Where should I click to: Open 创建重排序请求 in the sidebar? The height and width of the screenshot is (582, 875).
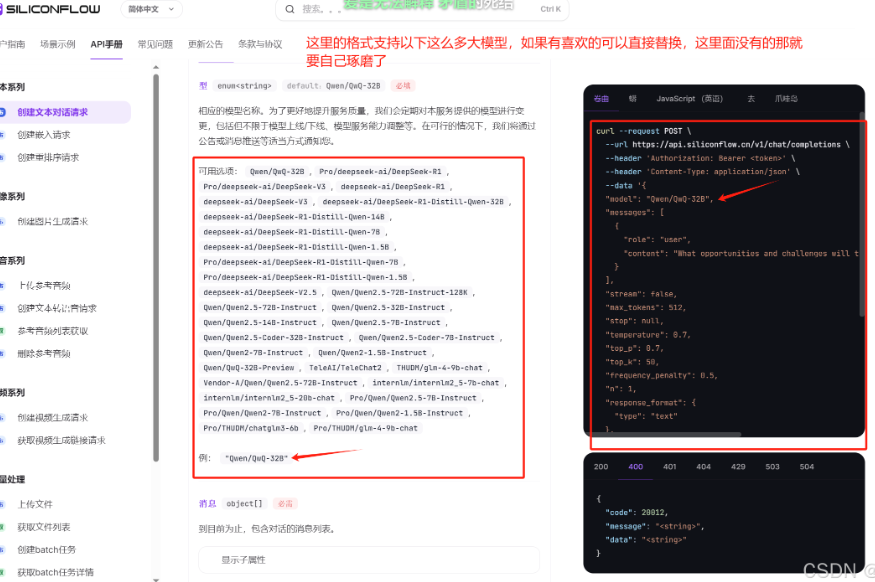pyautogui.click(x=48, y=157)
